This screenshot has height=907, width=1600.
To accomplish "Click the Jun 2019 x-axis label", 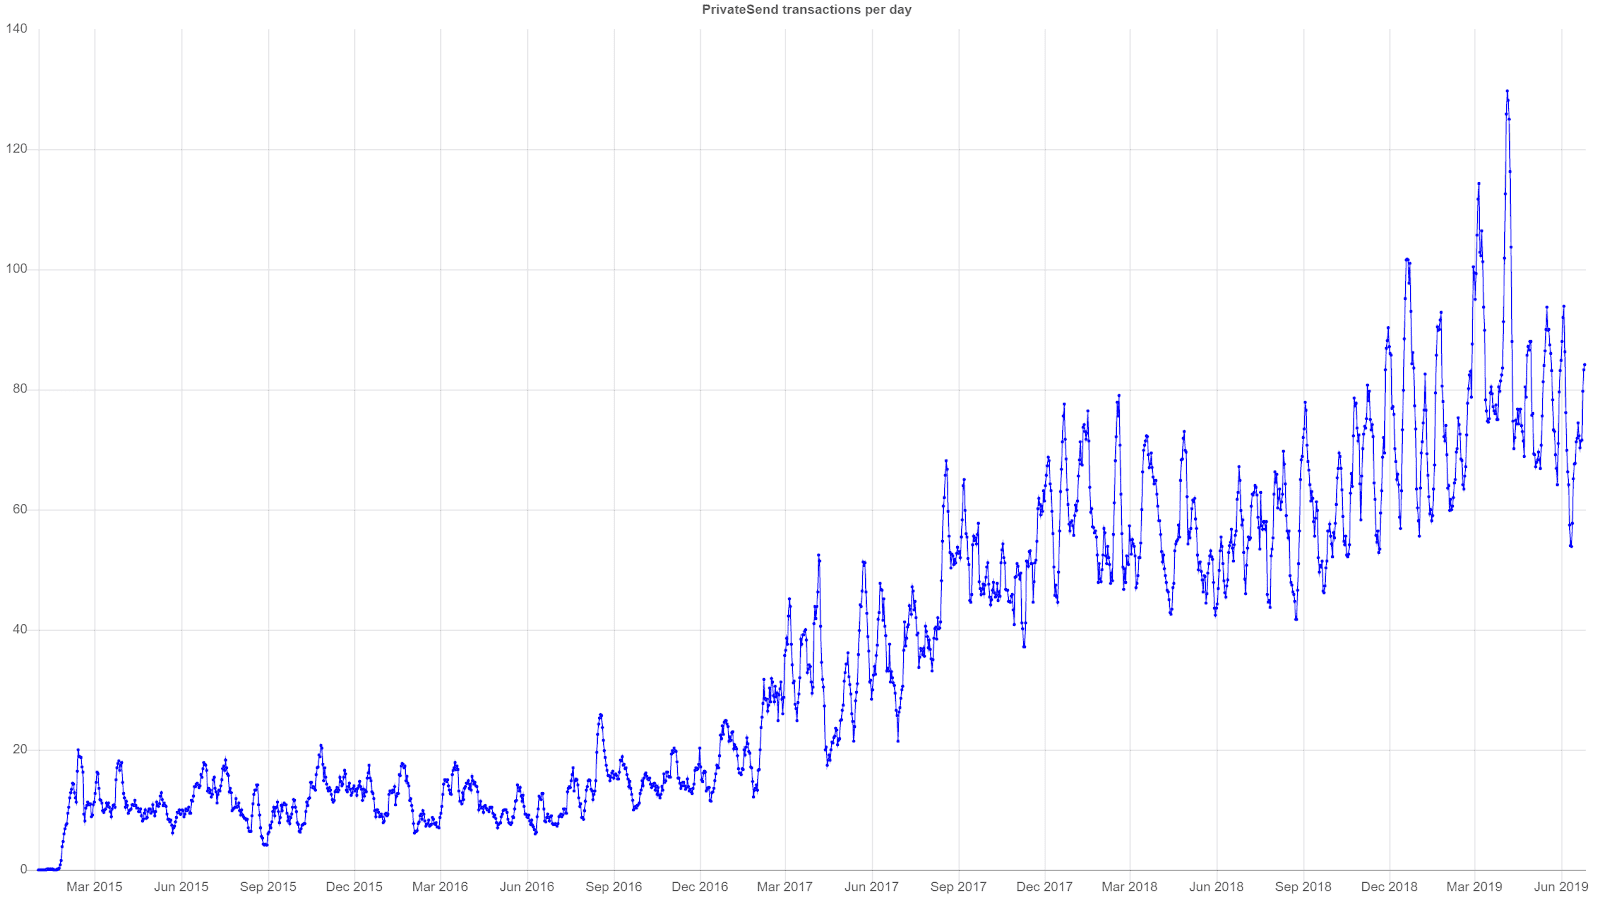I will 1561,887.
